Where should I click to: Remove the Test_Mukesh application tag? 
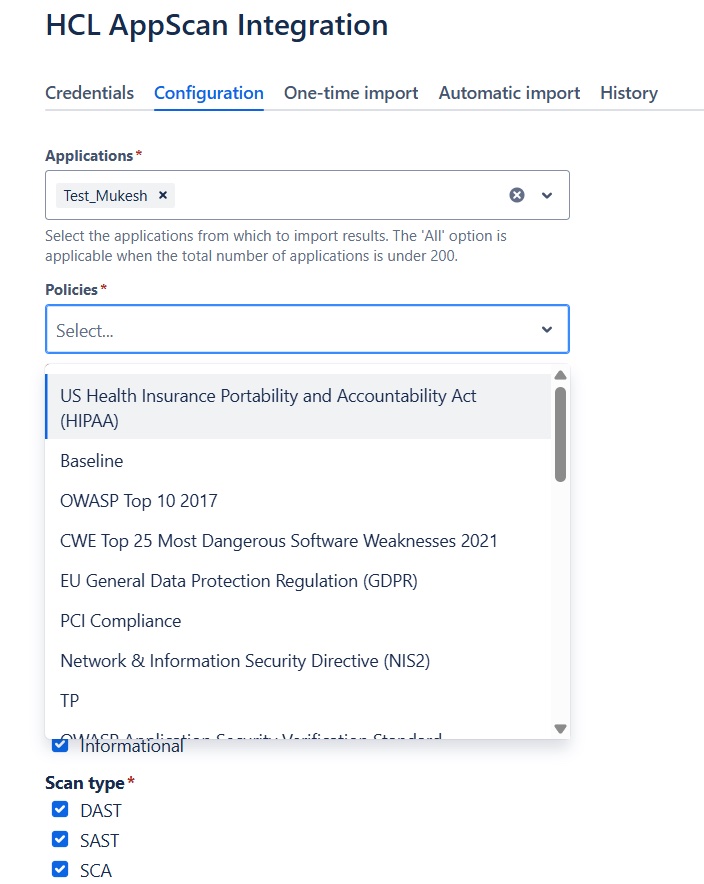coord(163,196)
